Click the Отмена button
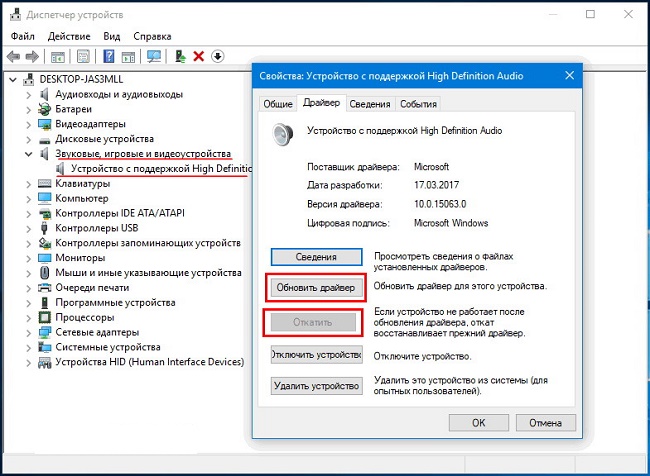The height and width of the screenshot is (476, 650). [x=546, y=423]
